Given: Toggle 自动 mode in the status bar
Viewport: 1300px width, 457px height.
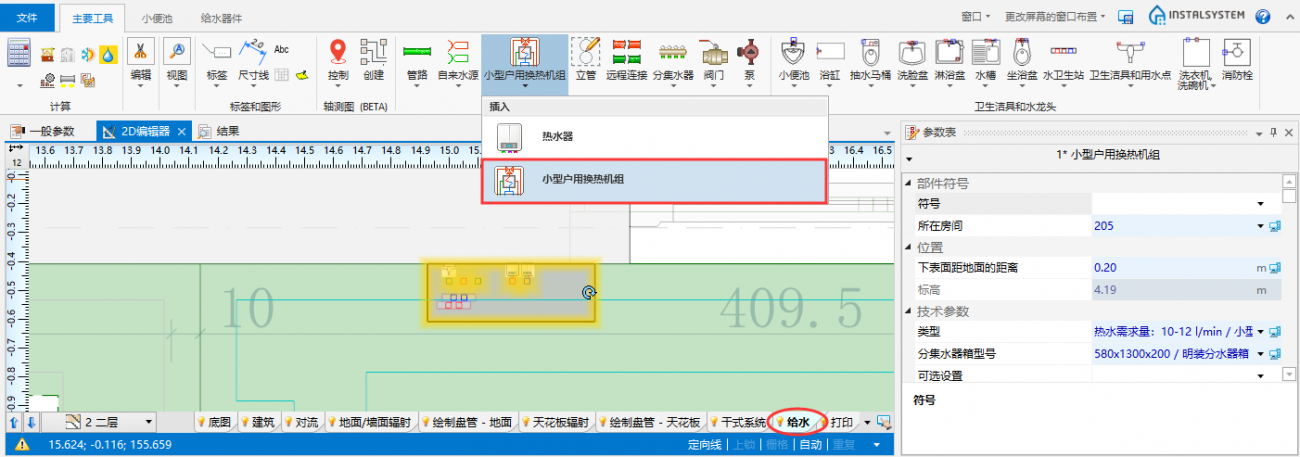Looking at the screenshot, I should 810,445.
